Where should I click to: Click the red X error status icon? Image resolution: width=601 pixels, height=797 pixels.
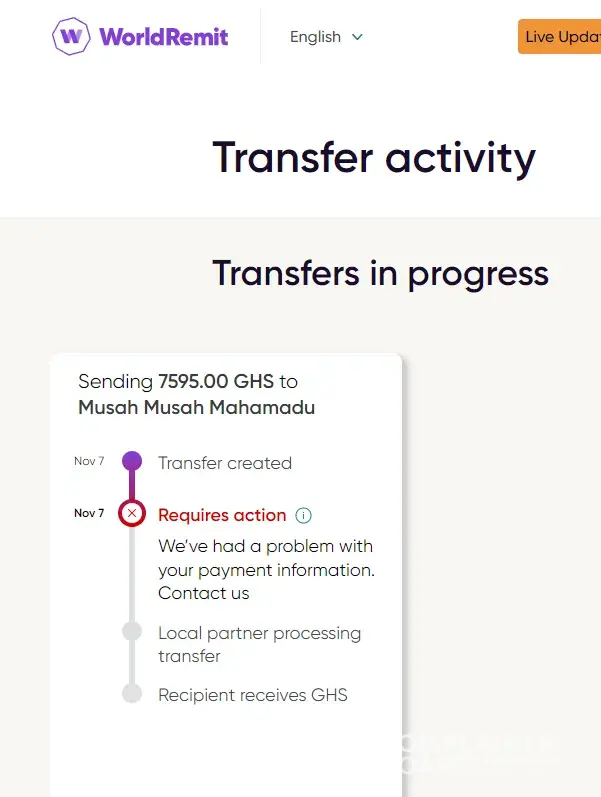point(132,514)
